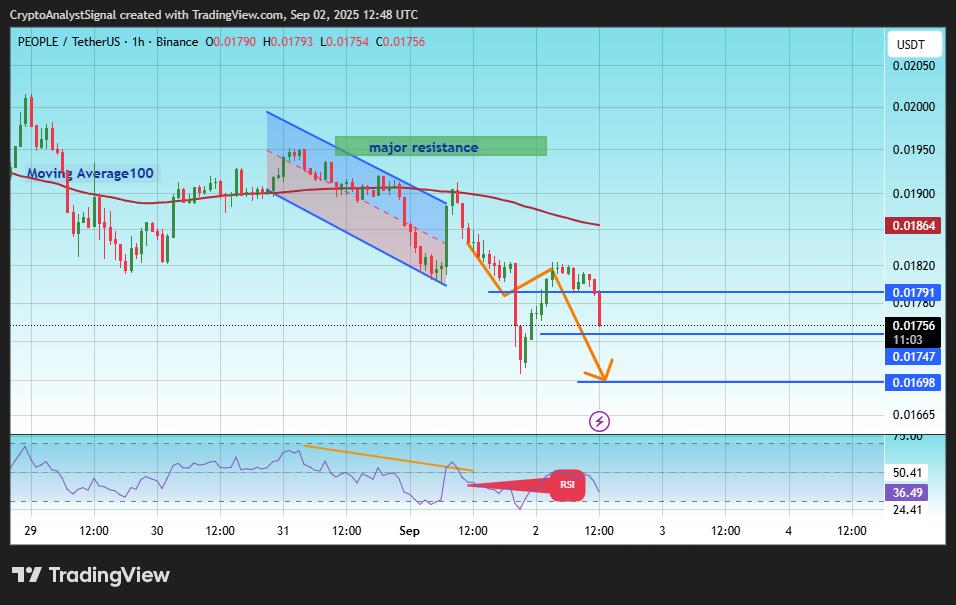This screenshot has width=956, height=605.
Task: Click the current price 0.01756 countdown label
Action: pyautogui.click(x=913, y=333)
